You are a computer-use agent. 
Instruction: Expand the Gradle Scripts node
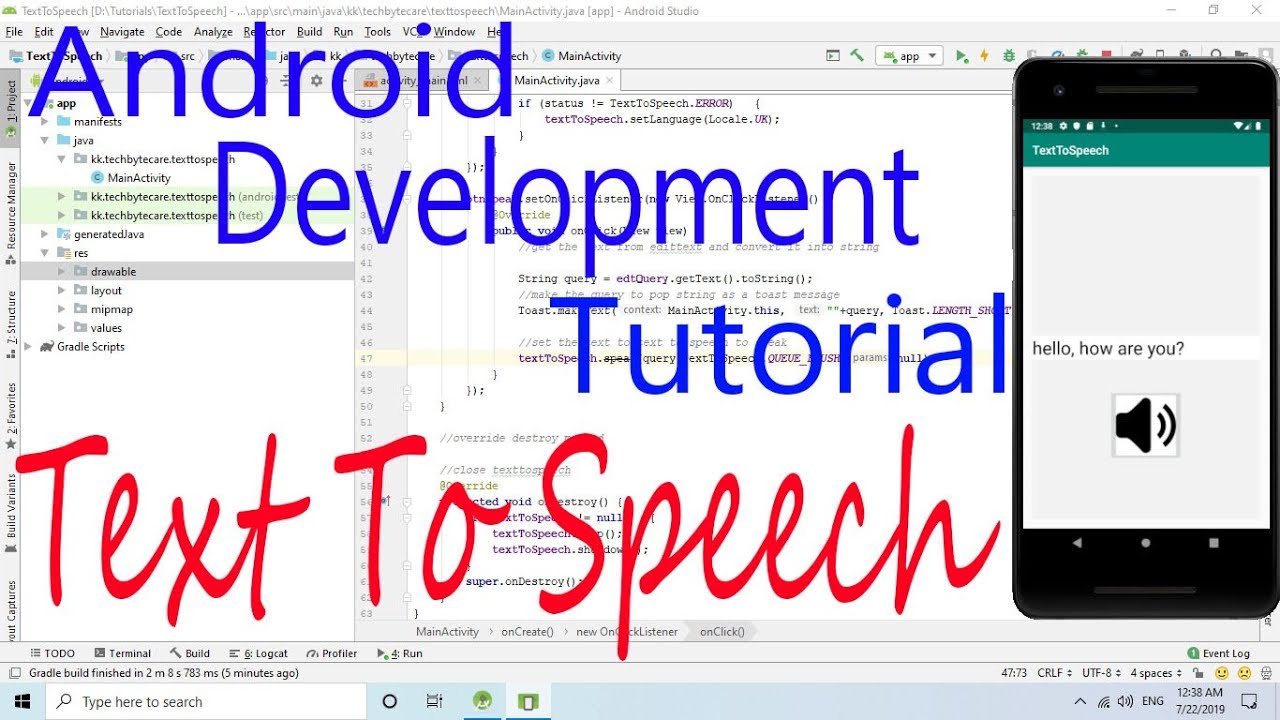click(30, 347)
